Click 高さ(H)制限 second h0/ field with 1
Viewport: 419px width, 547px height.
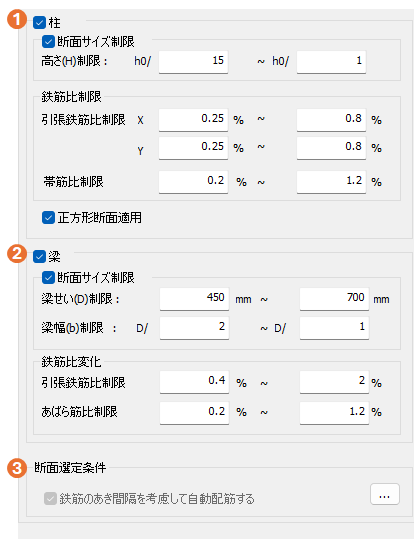[x=331, y=62]
